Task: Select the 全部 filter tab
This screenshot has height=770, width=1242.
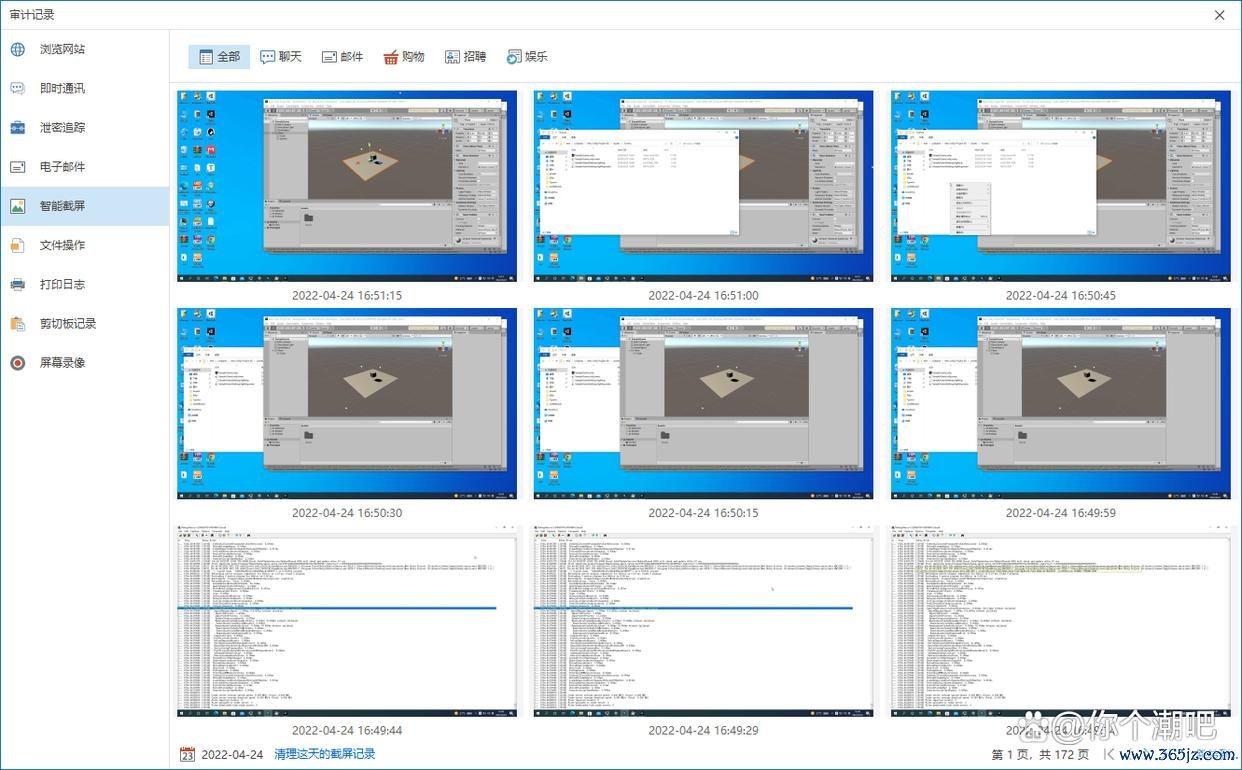Action: coord(219,57)
